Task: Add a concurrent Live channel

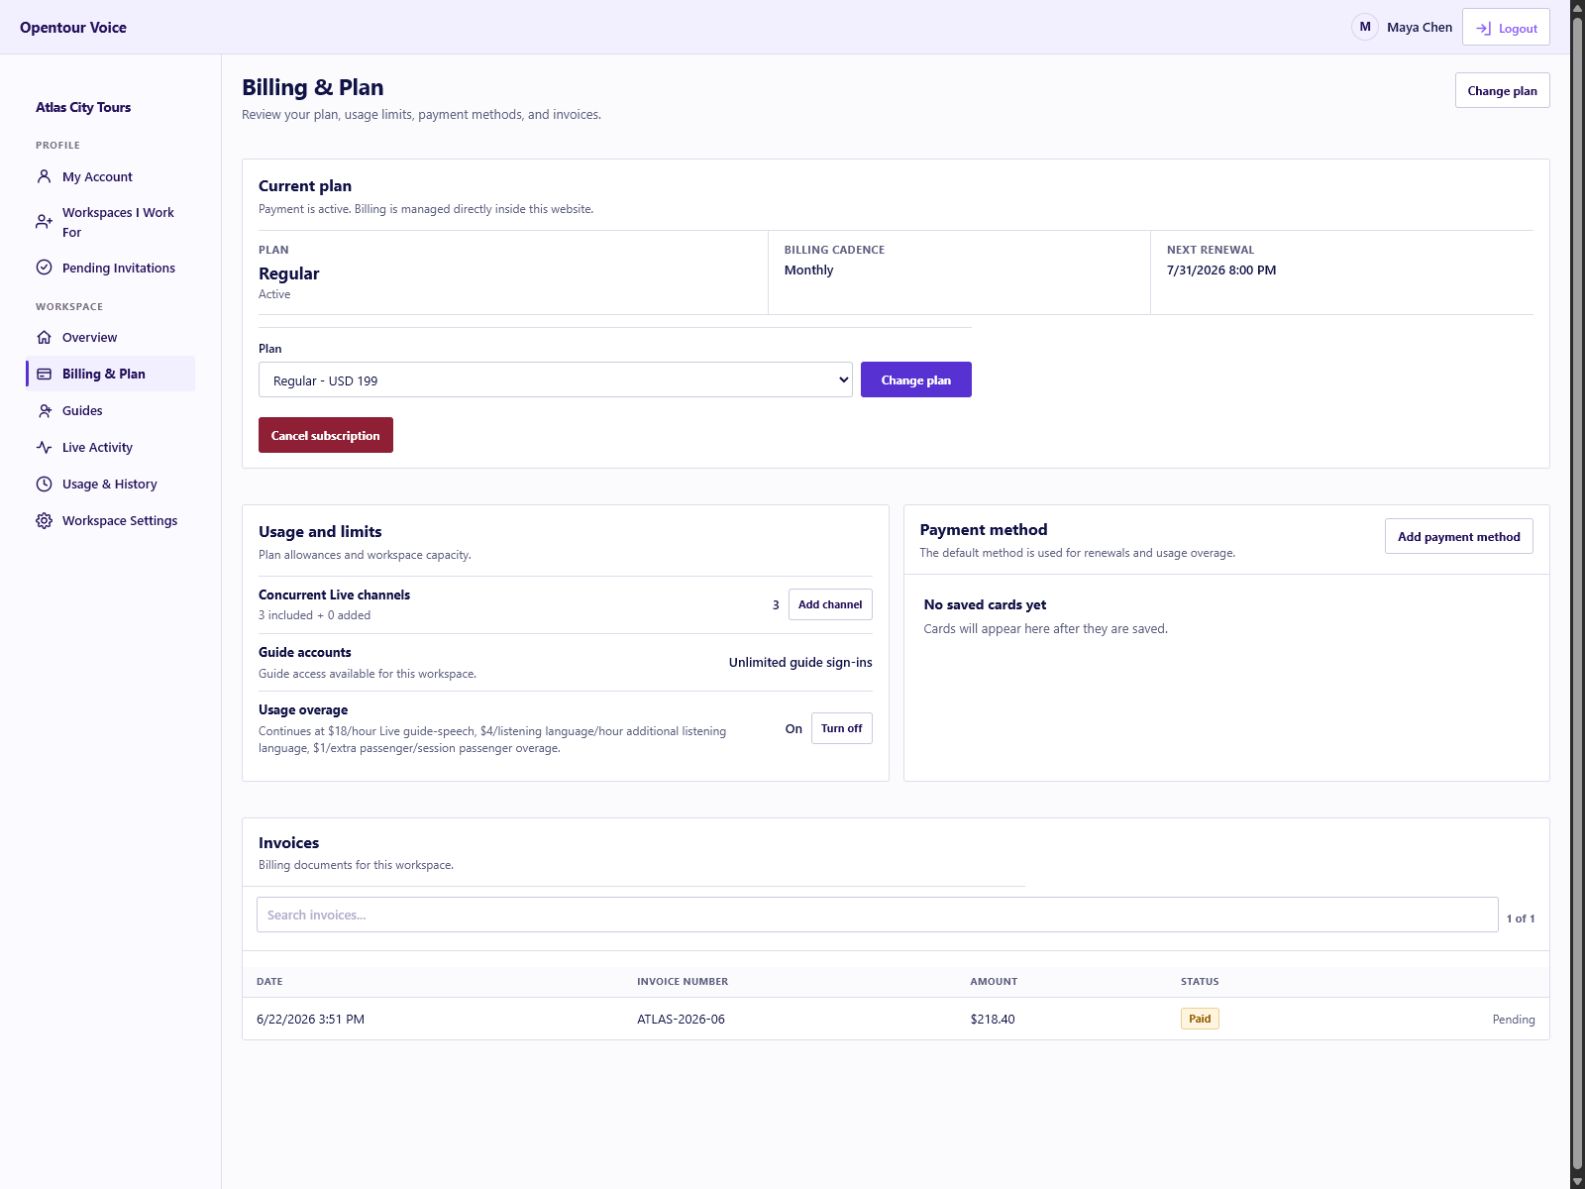Action: tap(830, 605)
